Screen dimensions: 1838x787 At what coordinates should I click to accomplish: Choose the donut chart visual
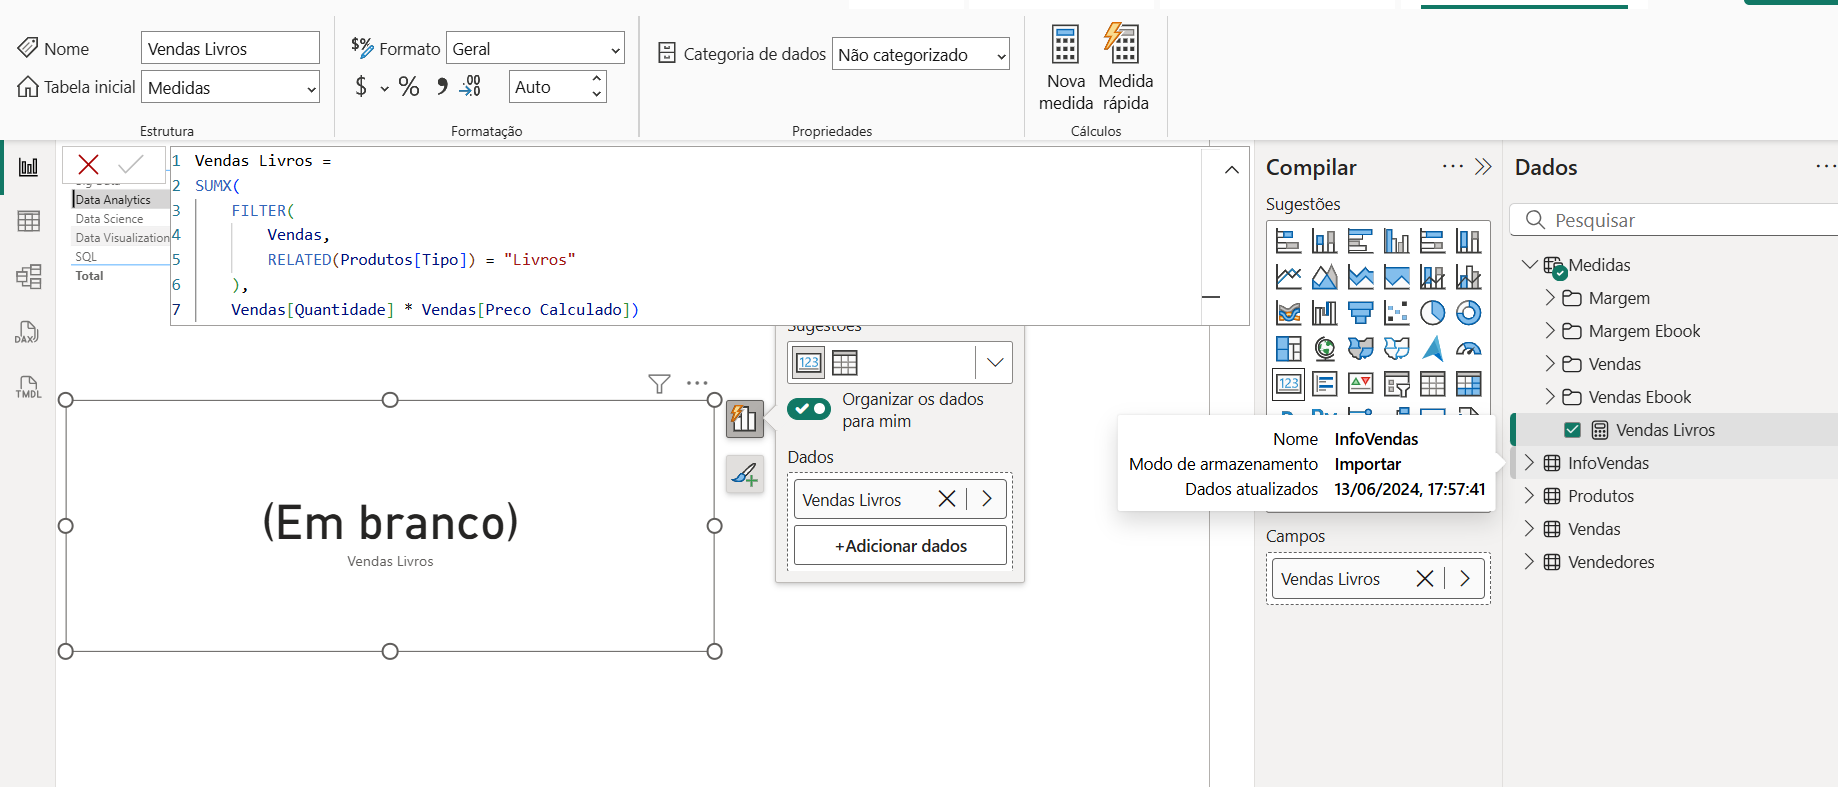pos(1468,313)
